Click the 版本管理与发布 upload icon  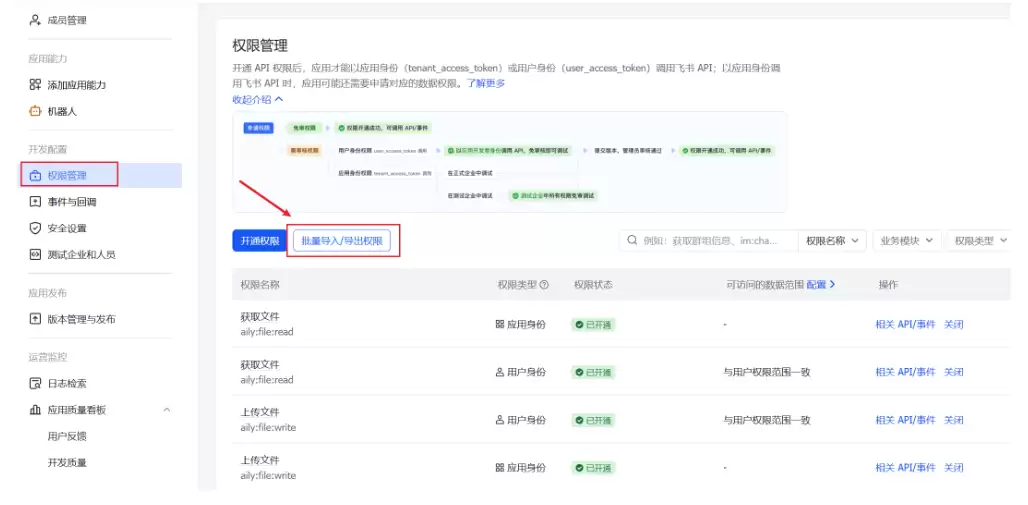[x=35, y=319]
